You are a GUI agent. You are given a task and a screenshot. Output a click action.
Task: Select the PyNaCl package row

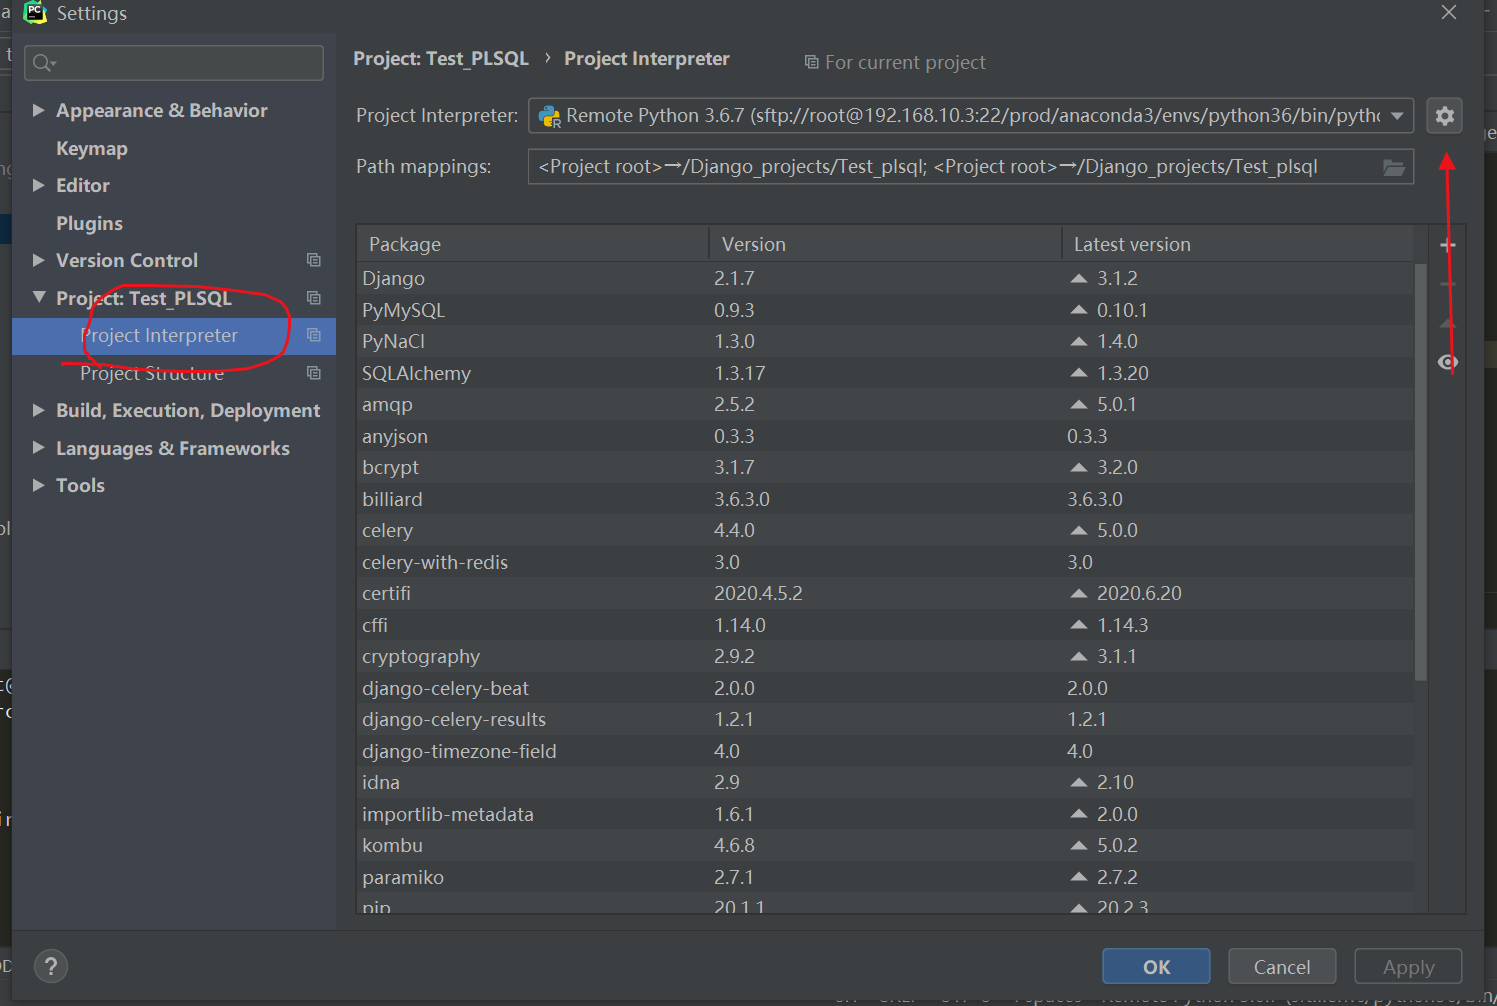(x=885, y=341)
